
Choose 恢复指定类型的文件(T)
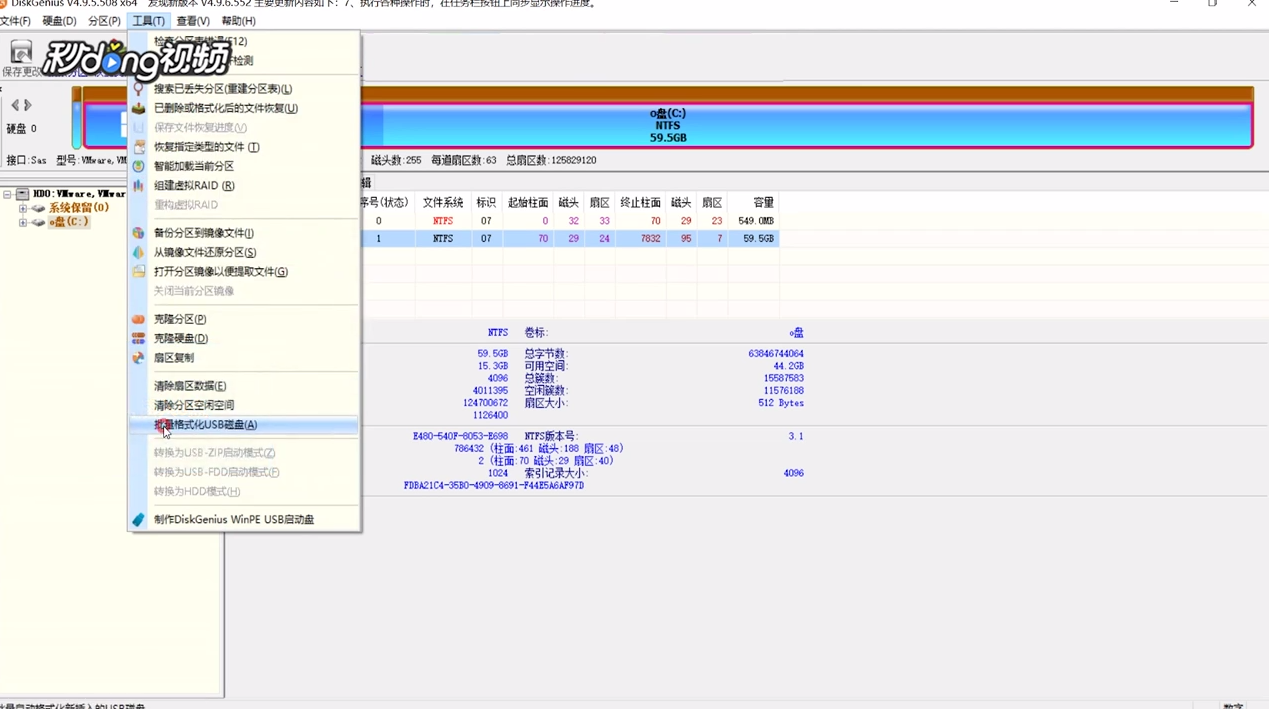pos(244,147)
